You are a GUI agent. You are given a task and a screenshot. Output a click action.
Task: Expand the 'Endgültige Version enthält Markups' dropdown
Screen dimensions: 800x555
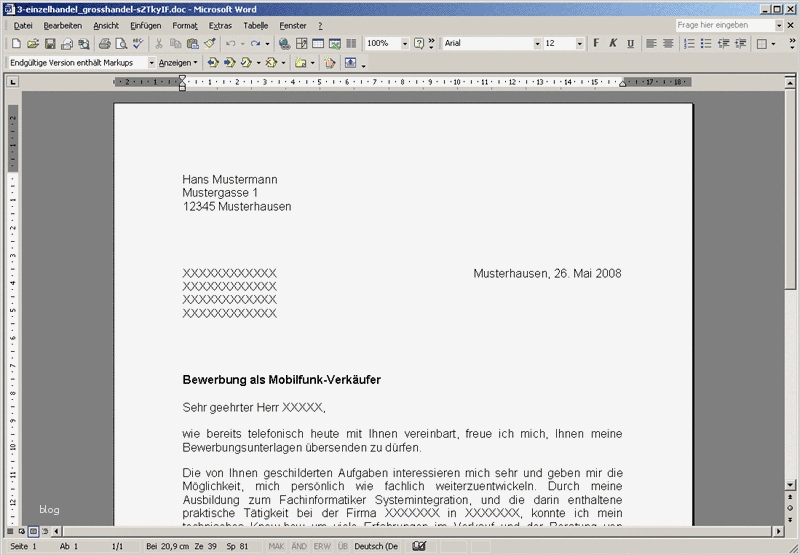pyautogui.click(x=151, y=63)
